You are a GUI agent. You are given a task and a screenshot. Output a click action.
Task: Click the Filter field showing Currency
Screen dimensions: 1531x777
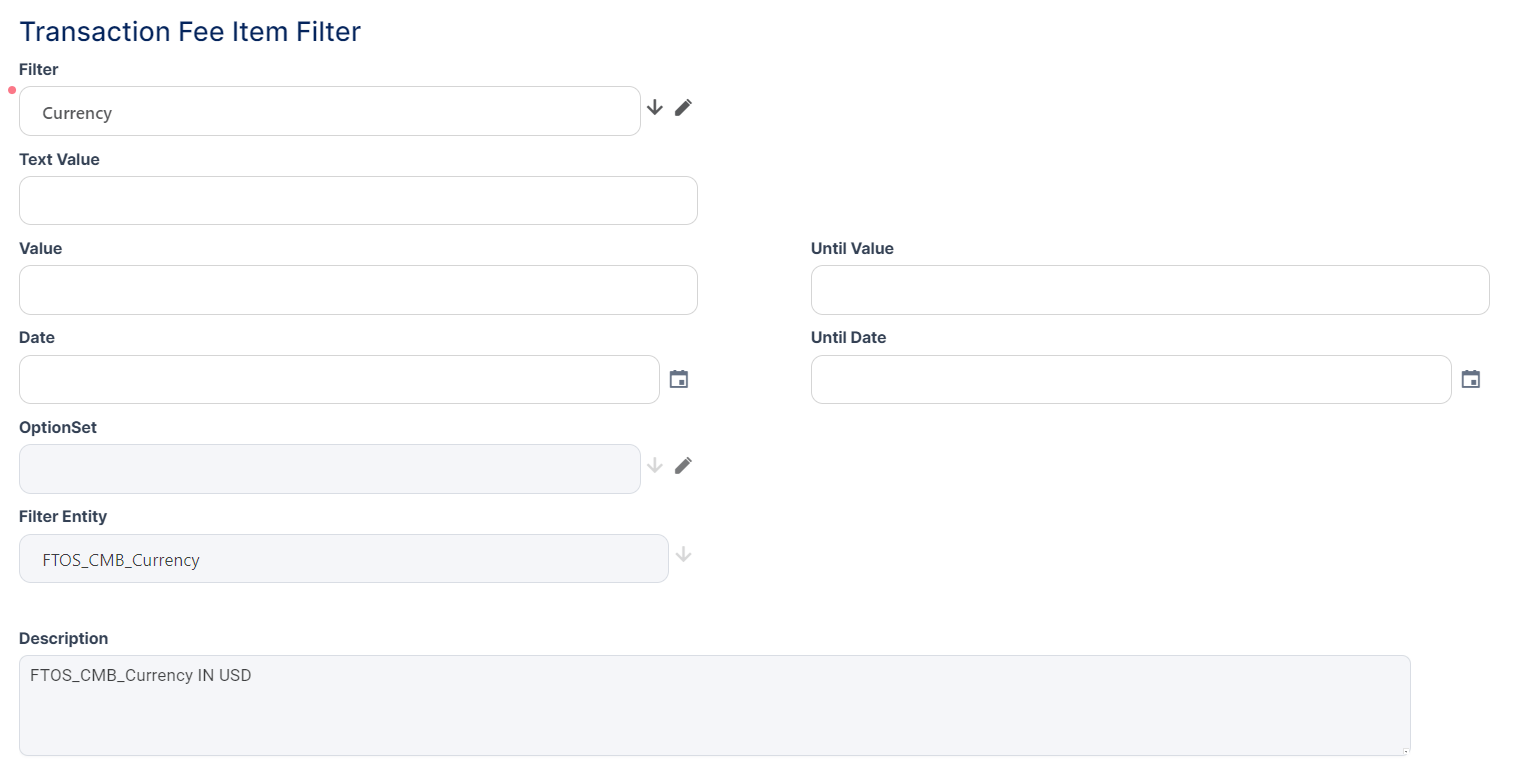coord(329,112)
